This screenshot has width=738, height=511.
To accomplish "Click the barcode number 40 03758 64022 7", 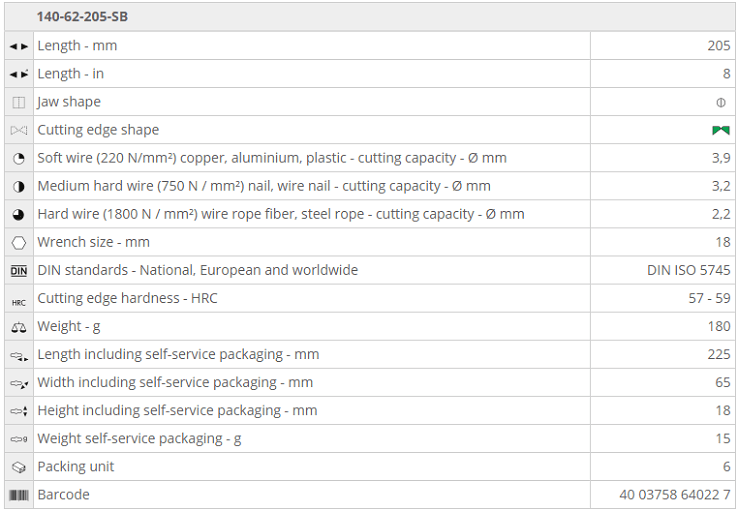I will (675, 495).
